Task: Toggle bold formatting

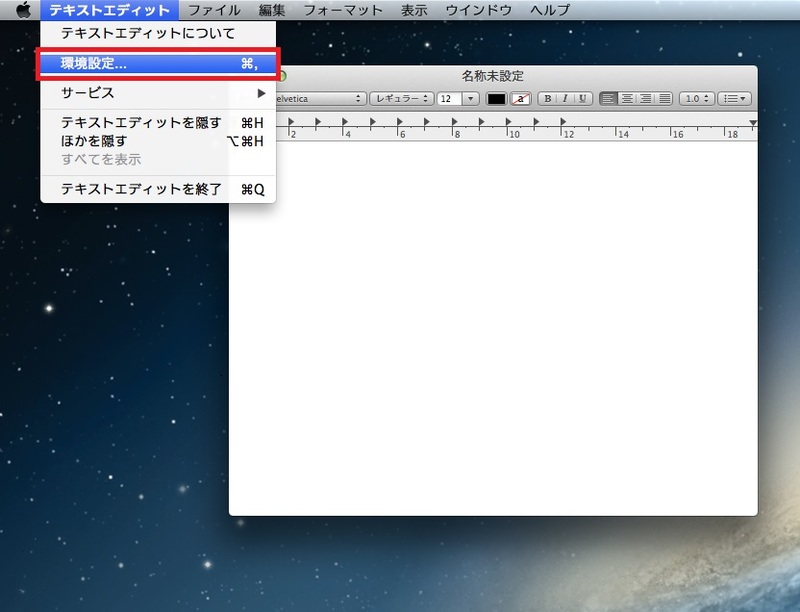Action: pyautogui.click(x=547, y=98)
